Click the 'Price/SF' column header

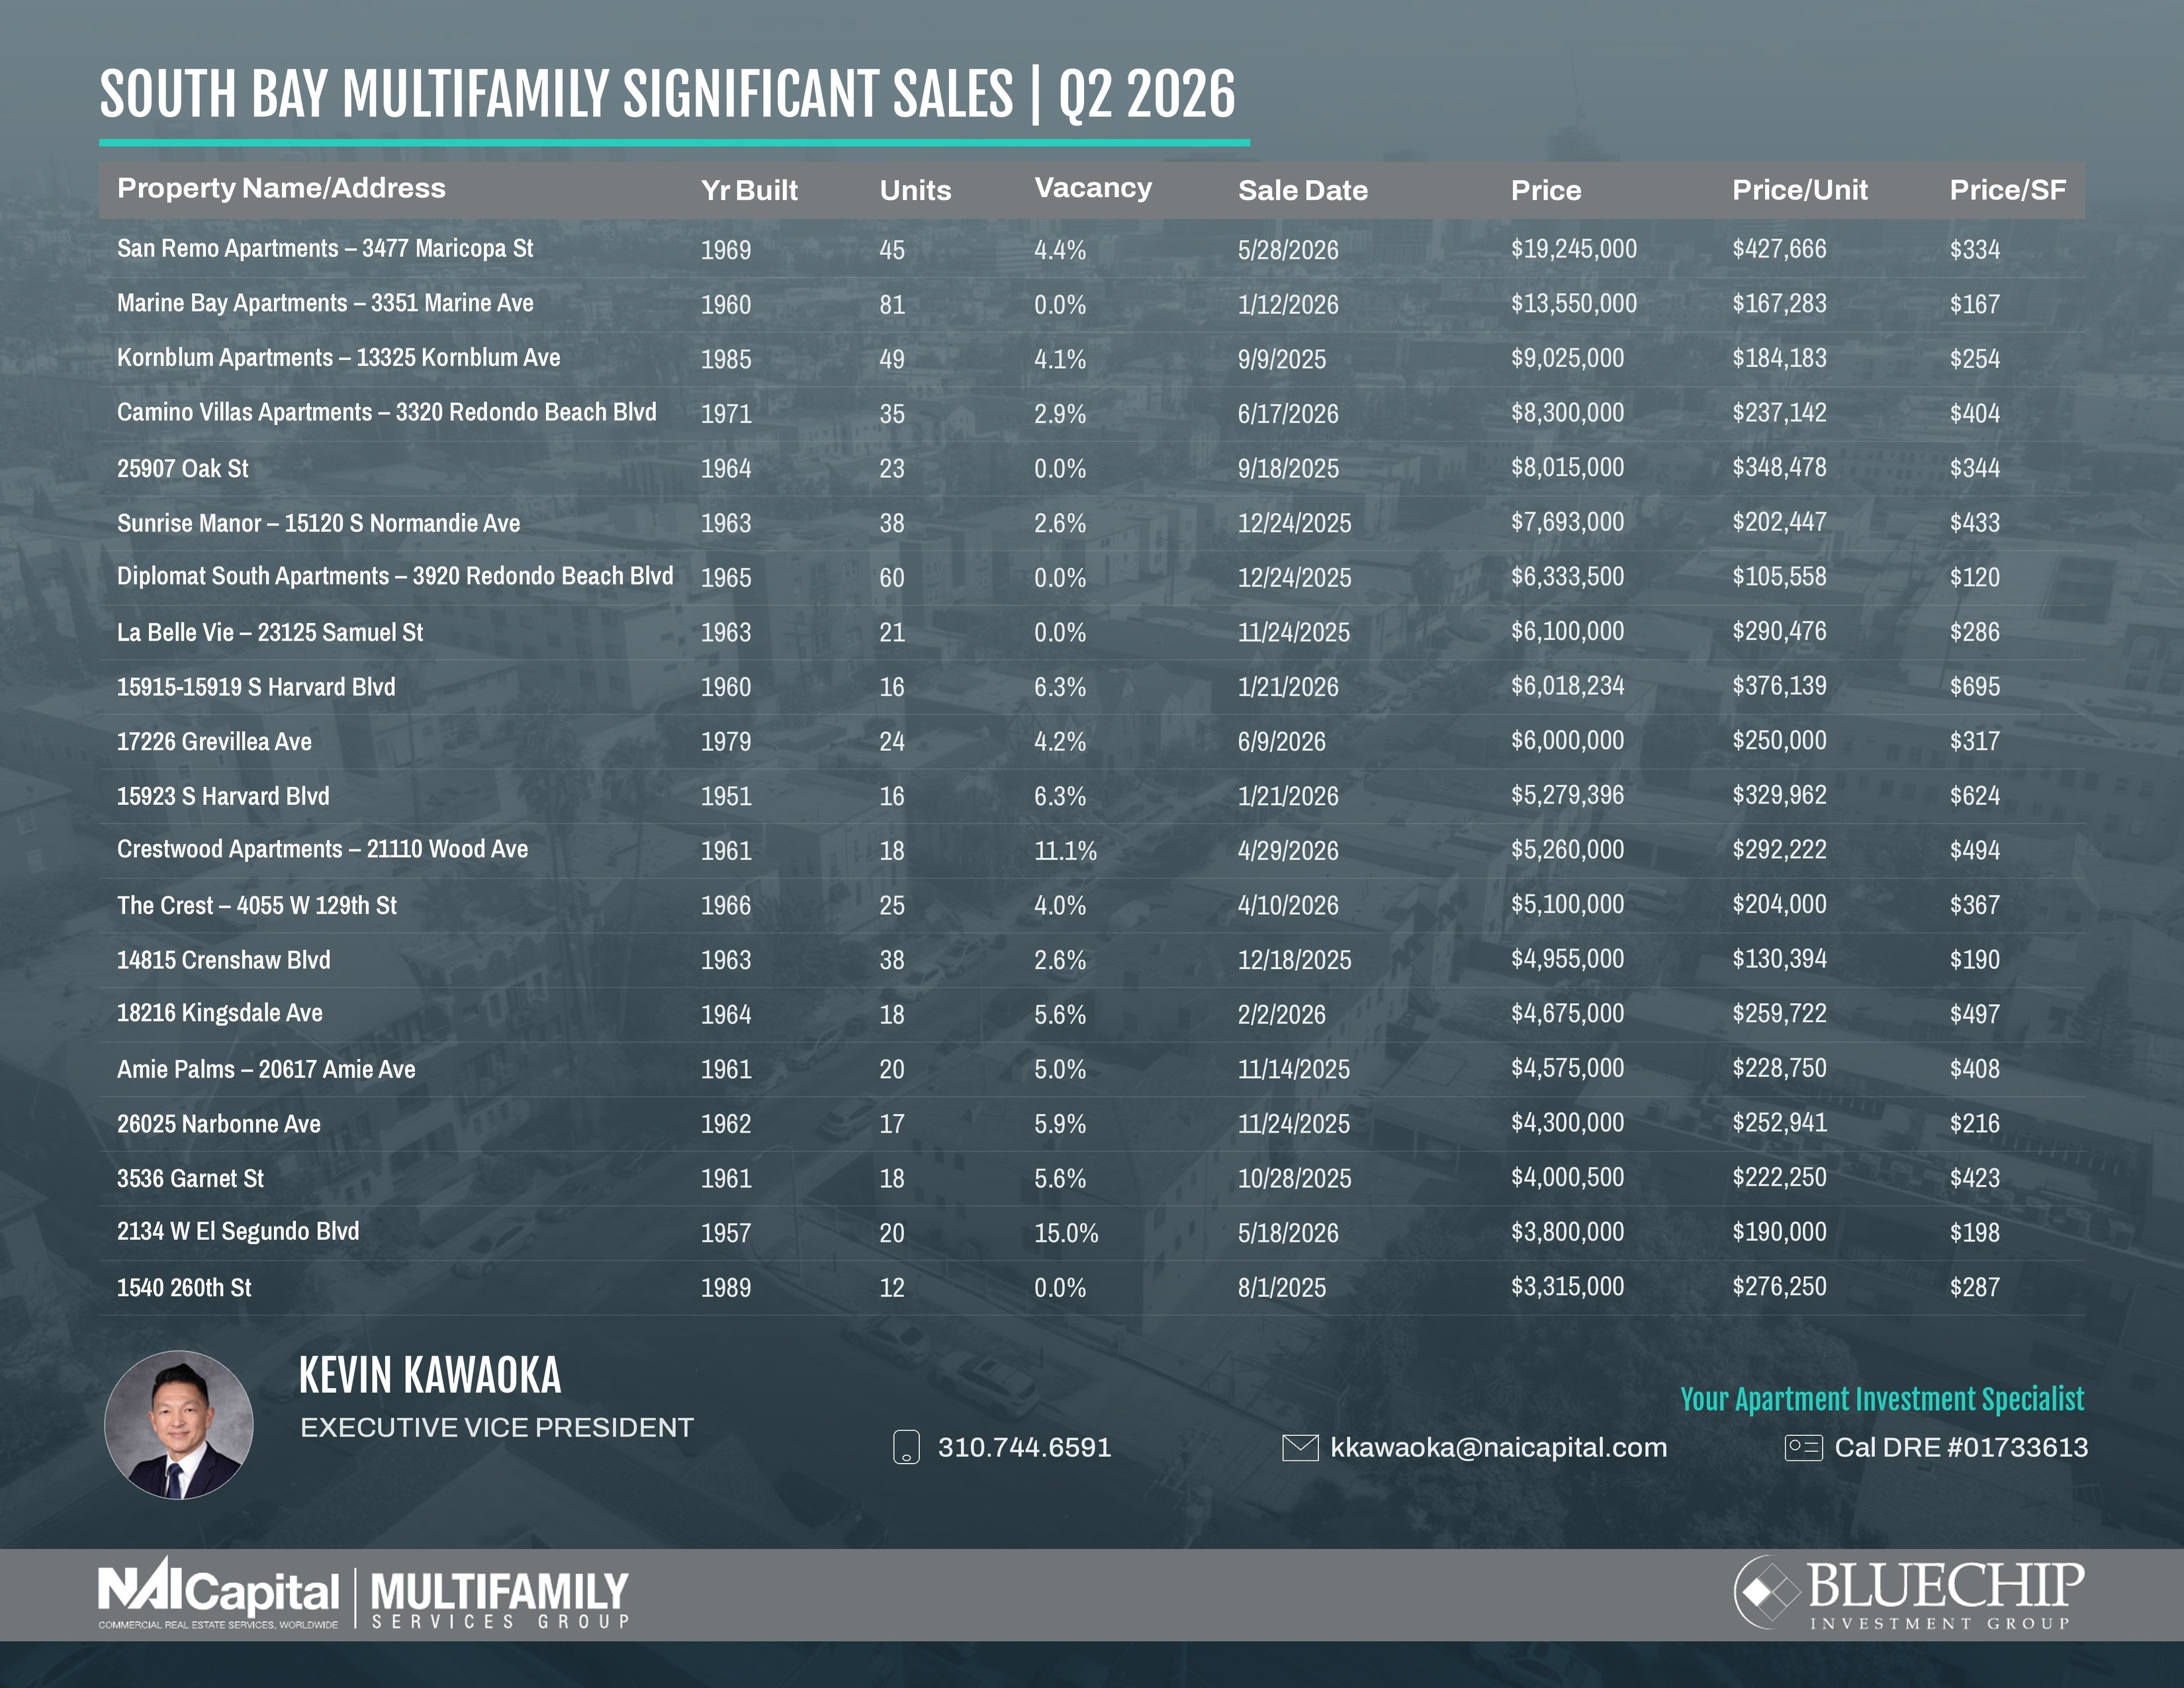tap(2007, 190)
